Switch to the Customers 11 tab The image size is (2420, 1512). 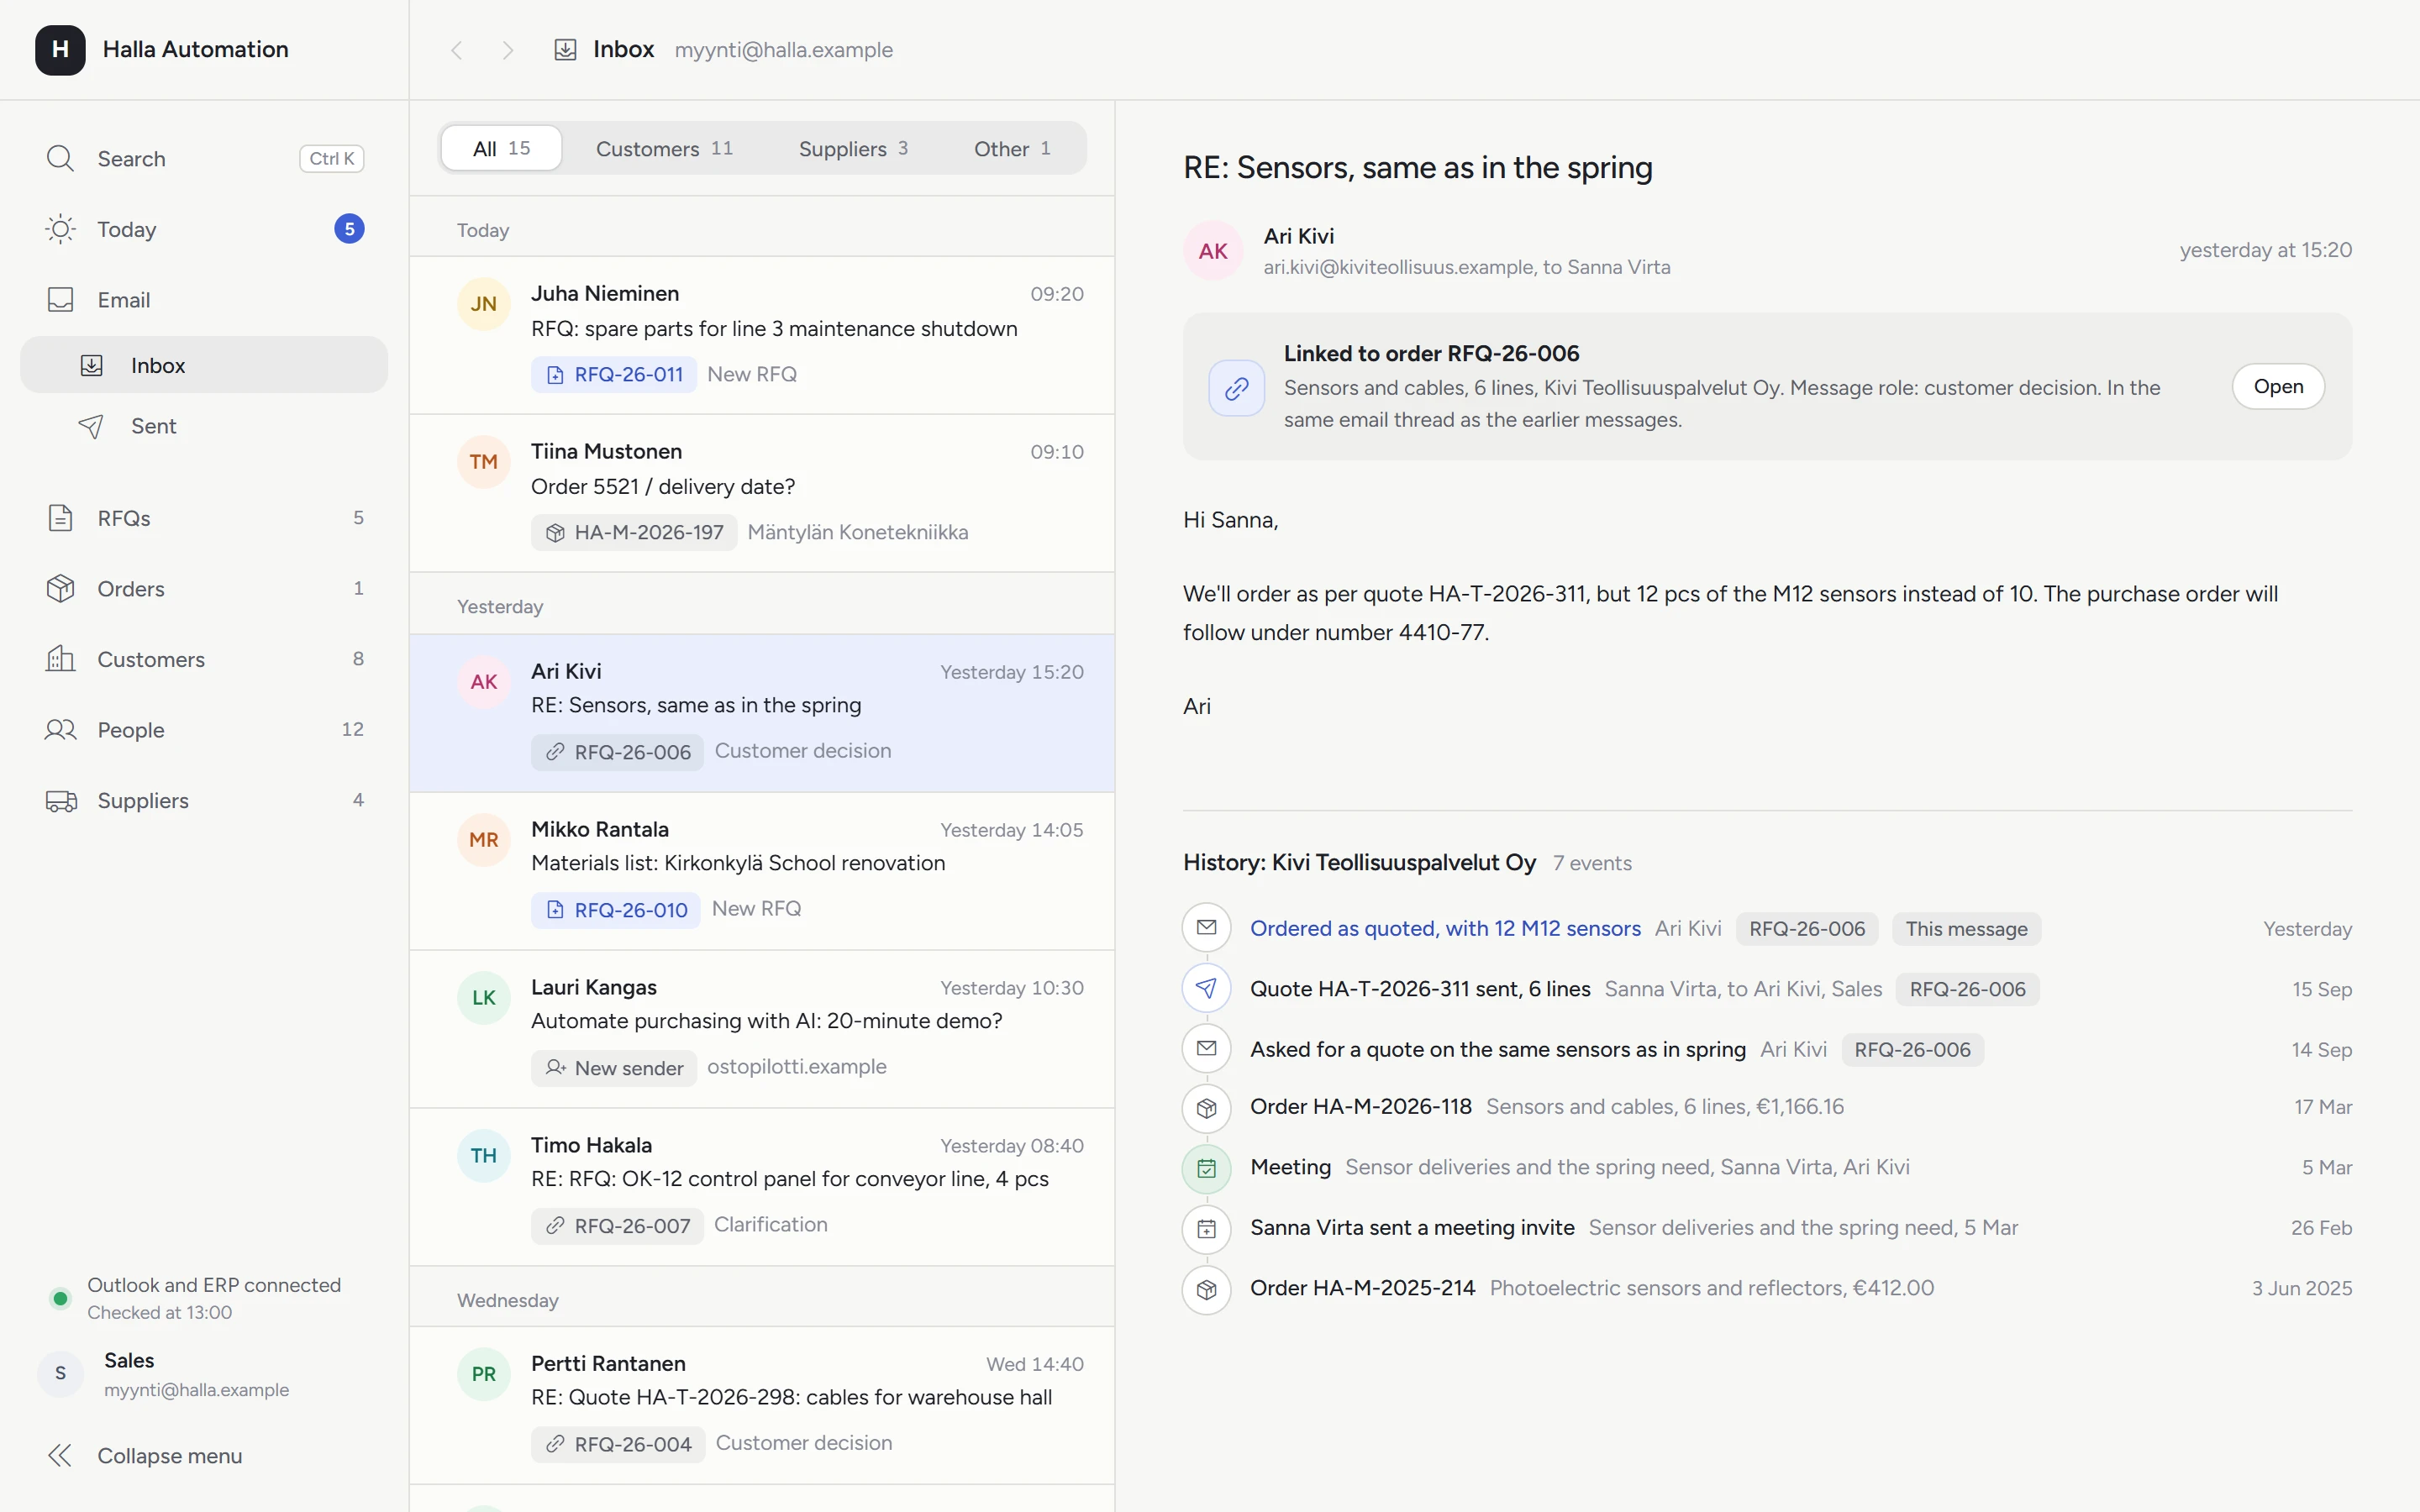pos(664,148)
